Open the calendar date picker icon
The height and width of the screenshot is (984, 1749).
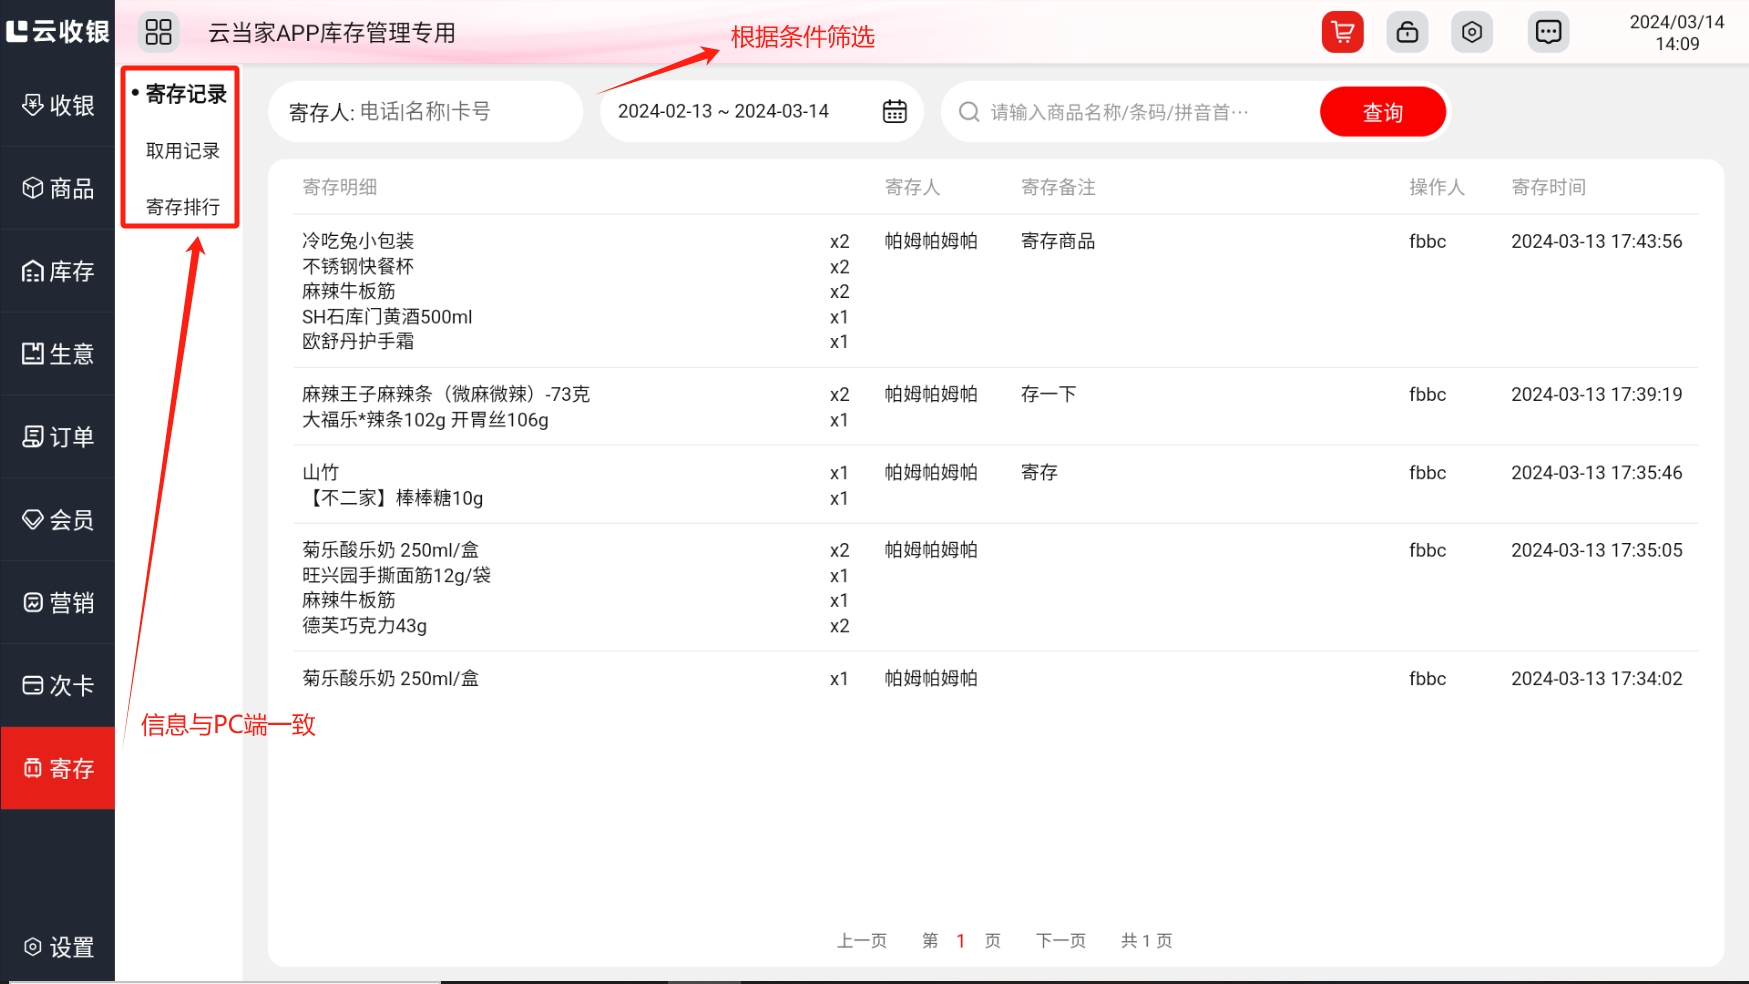[x=894, y=111]
